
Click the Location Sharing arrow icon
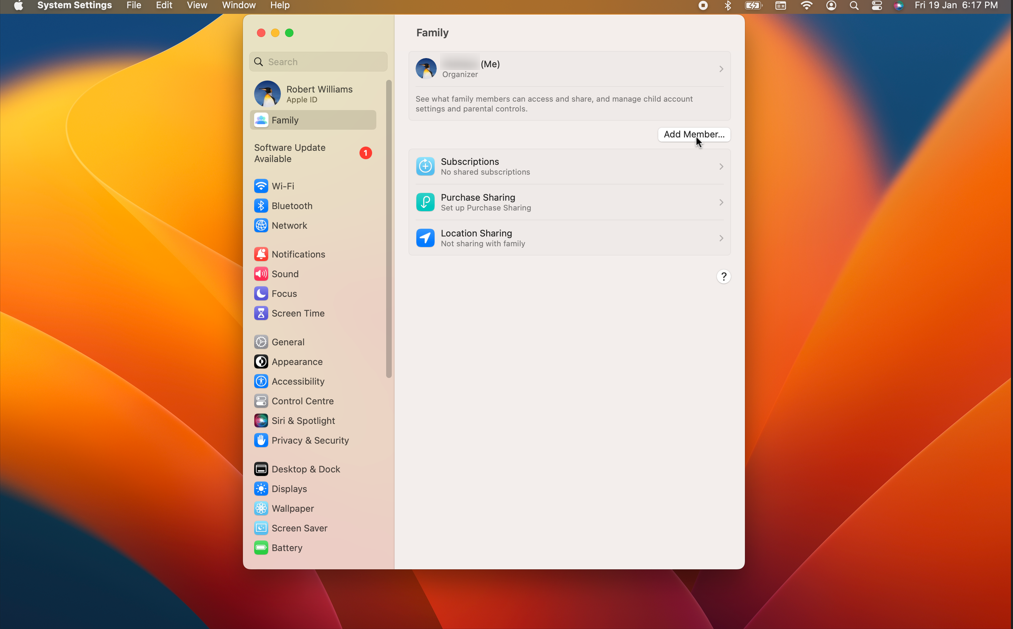pos(425,238)
